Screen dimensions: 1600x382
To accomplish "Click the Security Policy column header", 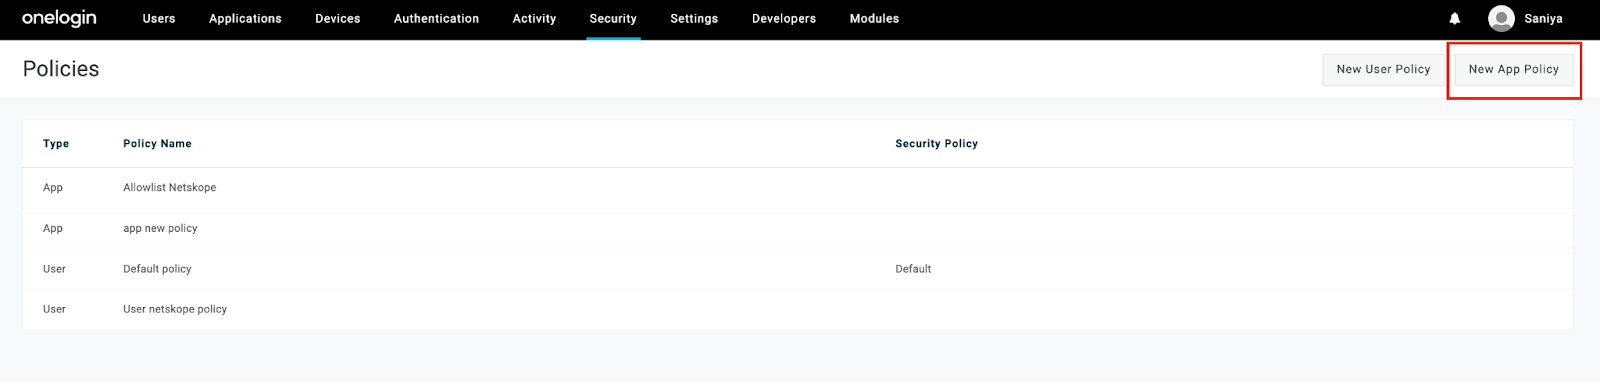I will (936, 143).
